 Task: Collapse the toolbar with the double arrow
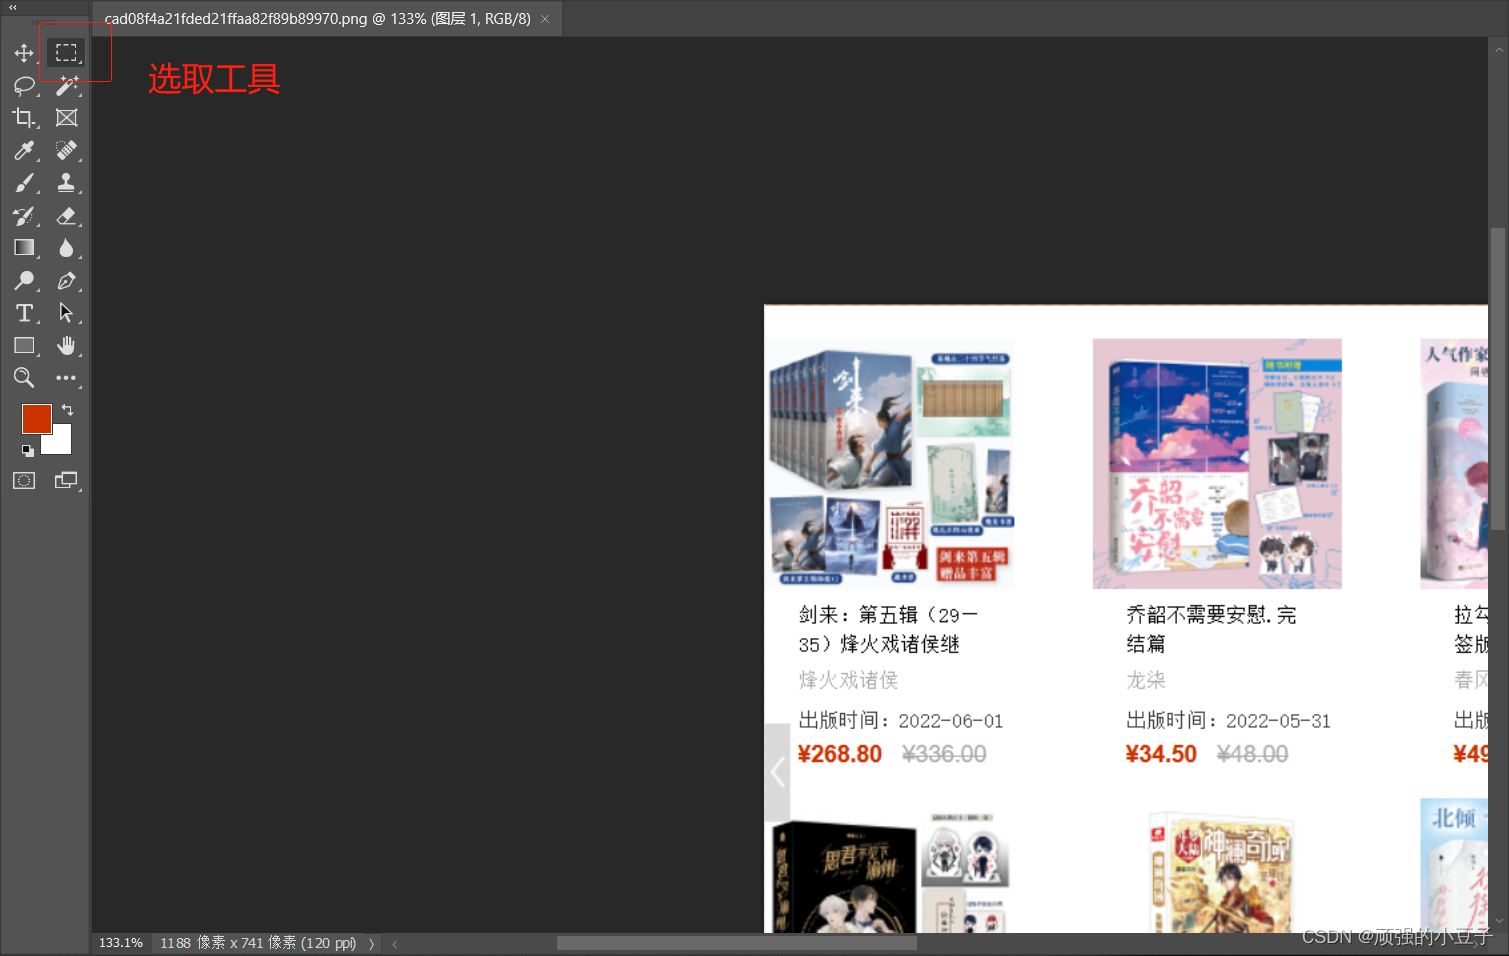(x=13, y=7)
